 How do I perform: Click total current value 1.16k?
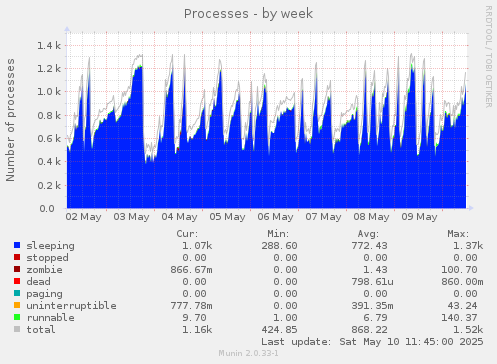click(x=197, y=330)
